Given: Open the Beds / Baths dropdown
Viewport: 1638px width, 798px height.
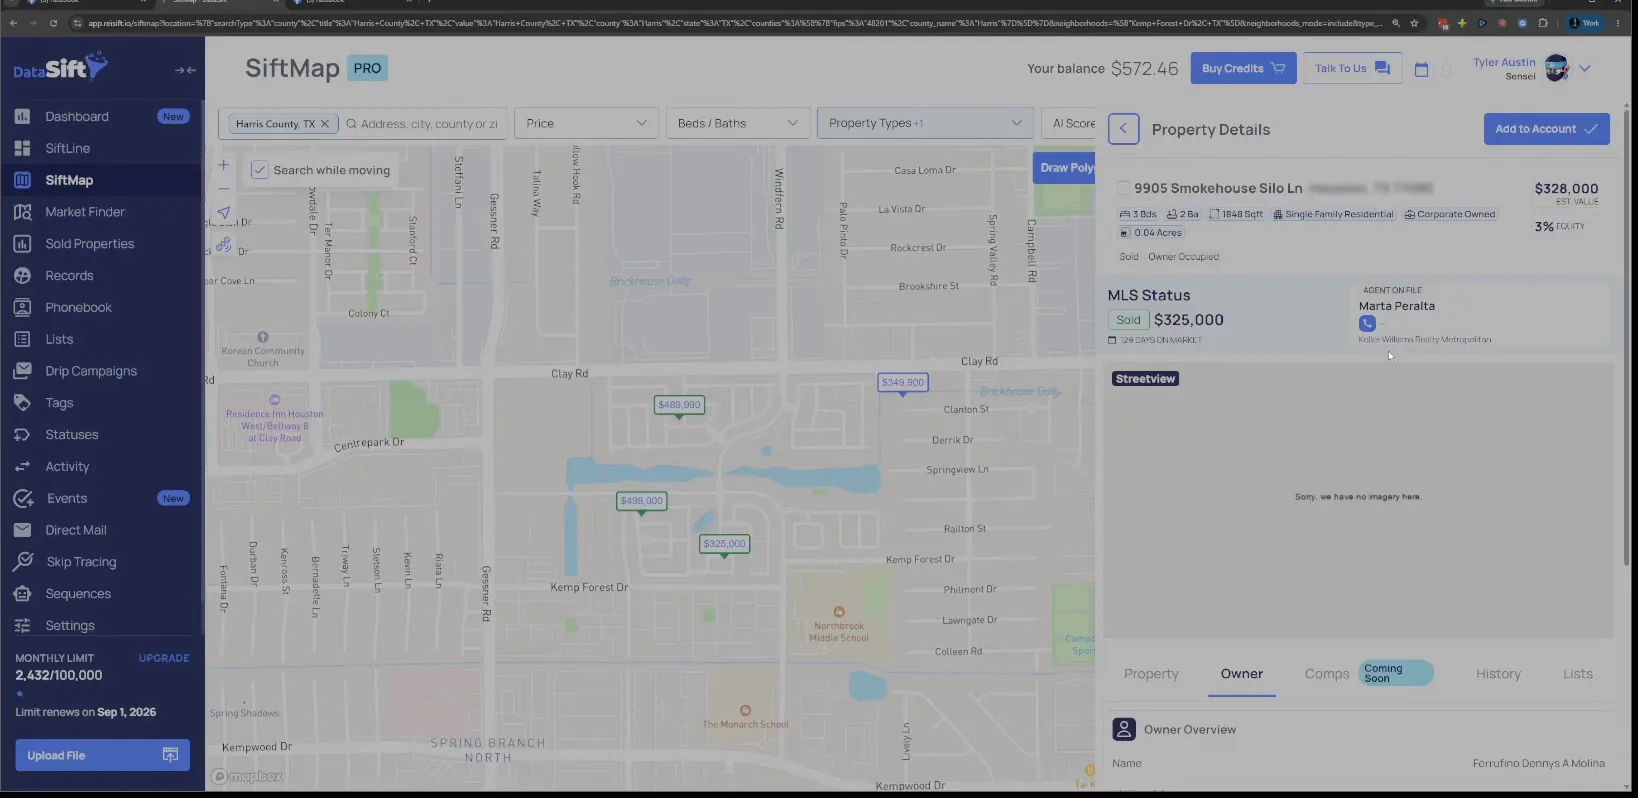Looking at the screenshot, I should point(738,123).
